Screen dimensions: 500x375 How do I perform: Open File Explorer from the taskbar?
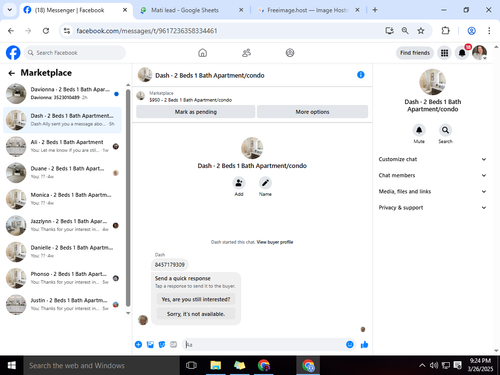[x=216, y=365]
